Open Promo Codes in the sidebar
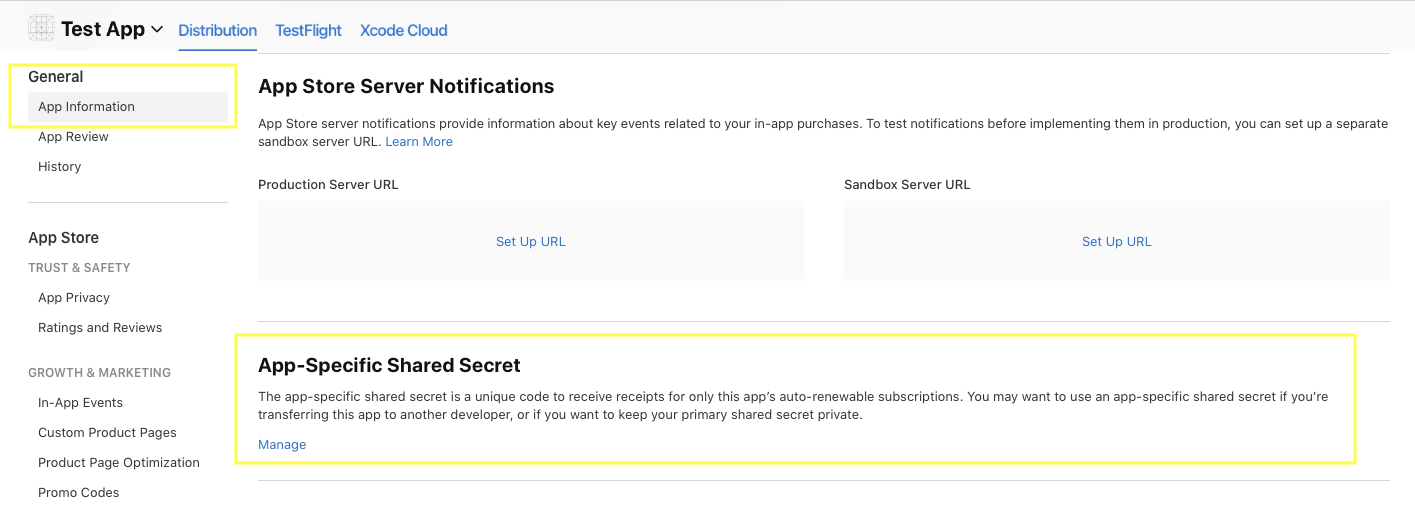 point(78,493)
